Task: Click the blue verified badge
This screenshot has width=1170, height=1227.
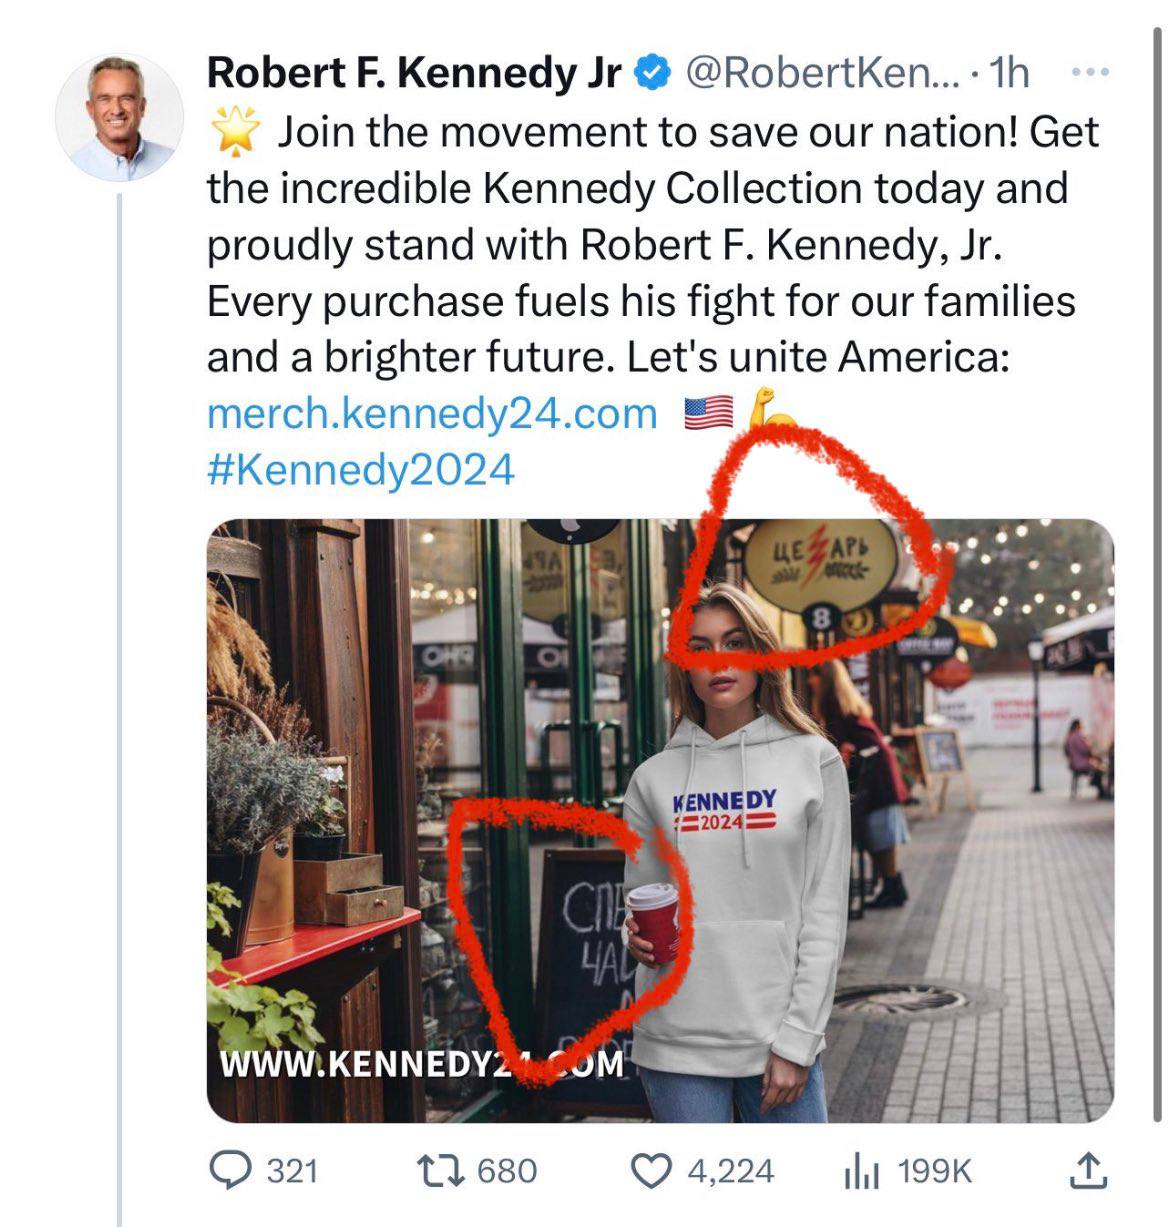Action: (653, 73)
